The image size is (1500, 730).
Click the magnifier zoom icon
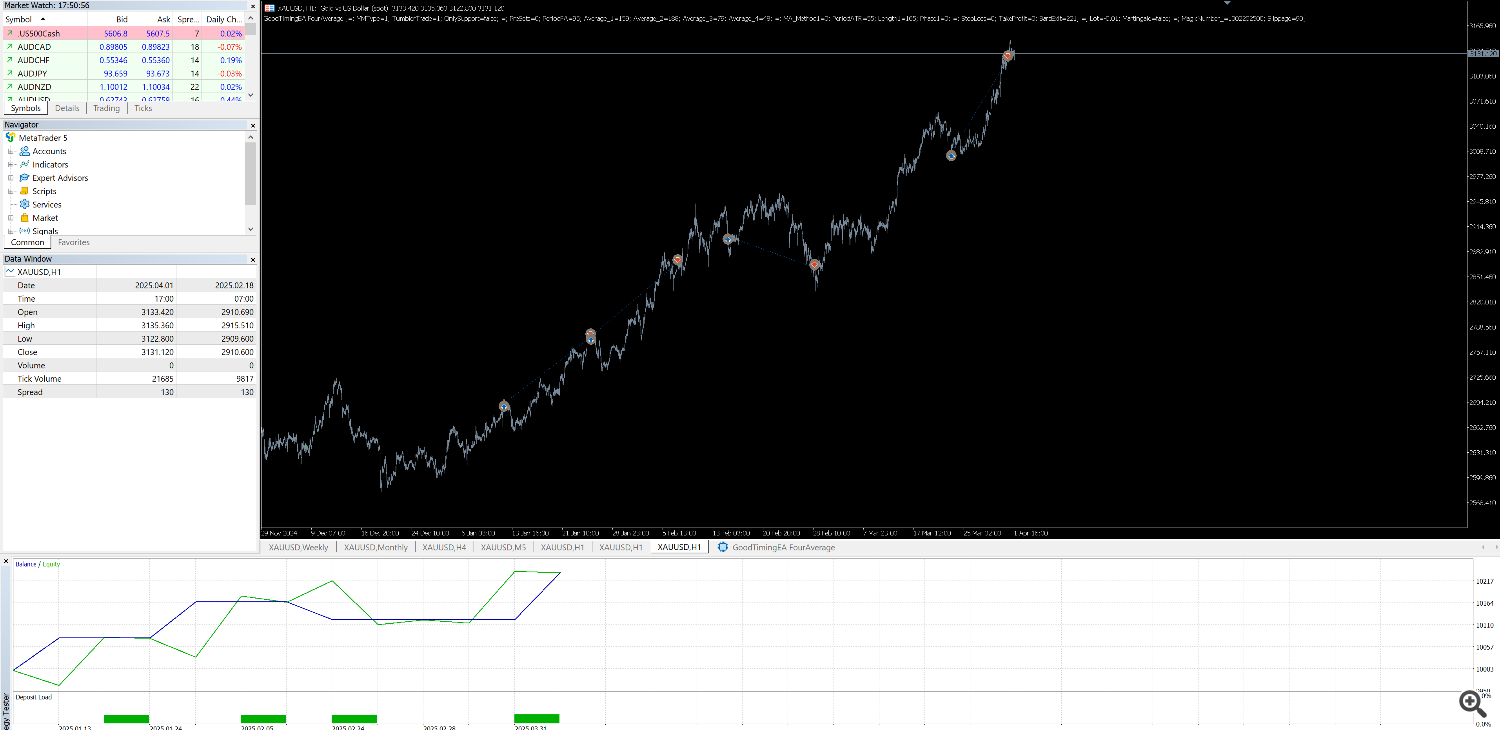coord(1470,703)
